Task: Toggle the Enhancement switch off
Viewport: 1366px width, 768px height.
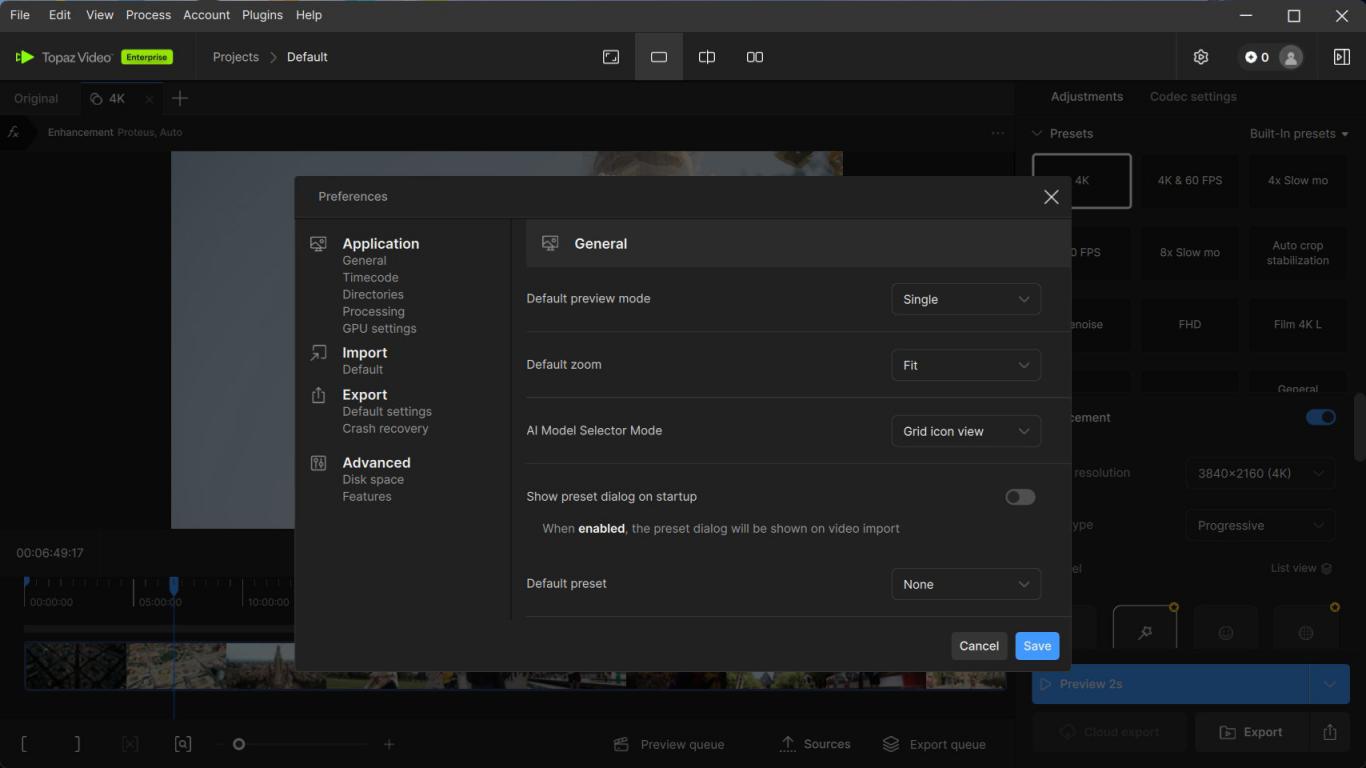Action: [x=1320, y=417]
